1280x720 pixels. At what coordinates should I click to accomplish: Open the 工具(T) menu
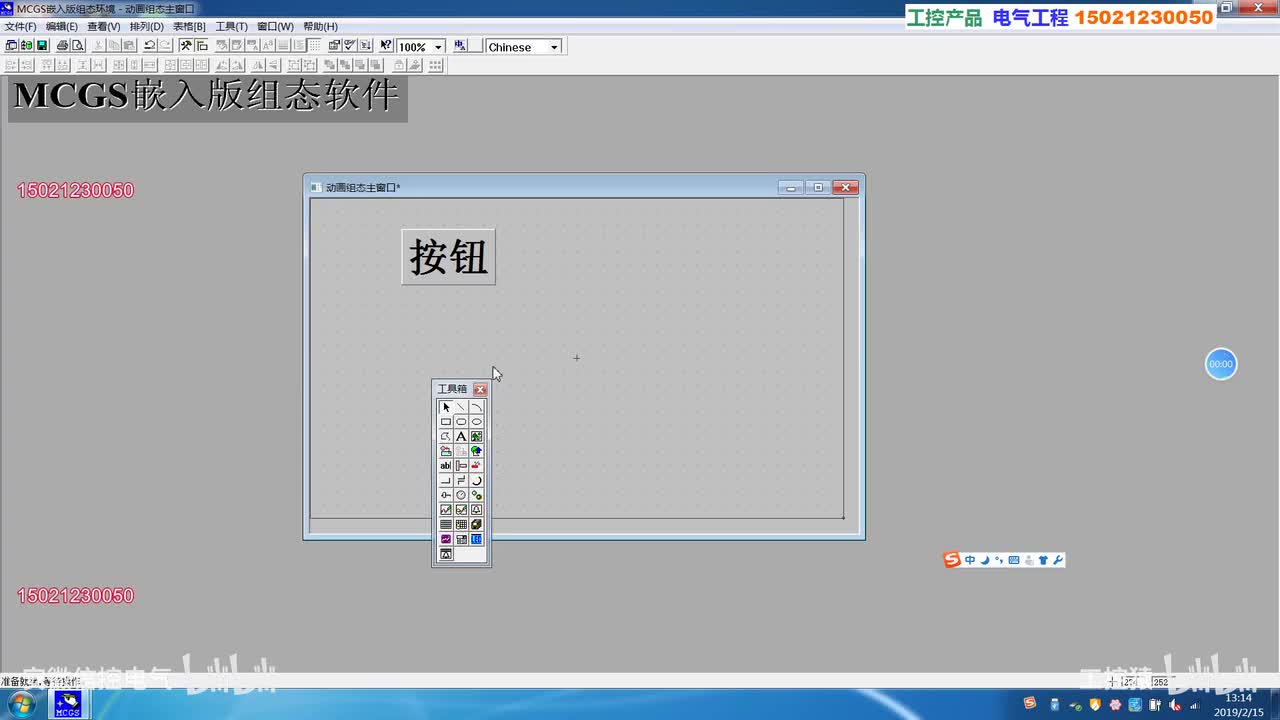click(232, 26)
